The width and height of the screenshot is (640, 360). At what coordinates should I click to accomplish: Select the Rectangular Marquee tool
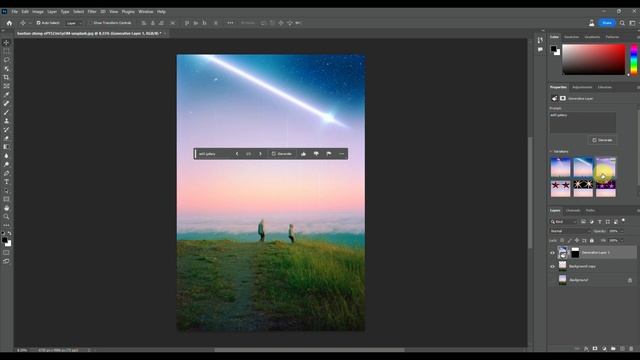coord(6,51)
